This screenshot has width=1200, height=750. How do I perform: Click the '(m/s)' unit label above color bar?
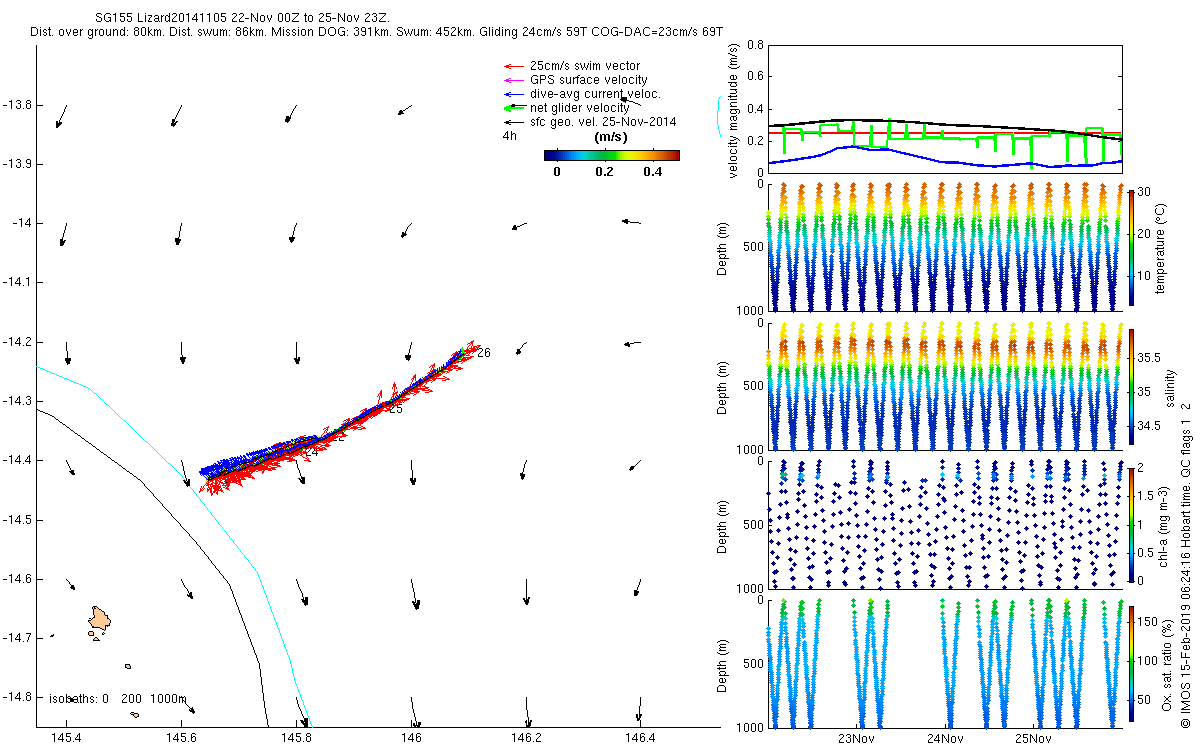(611, 137)
